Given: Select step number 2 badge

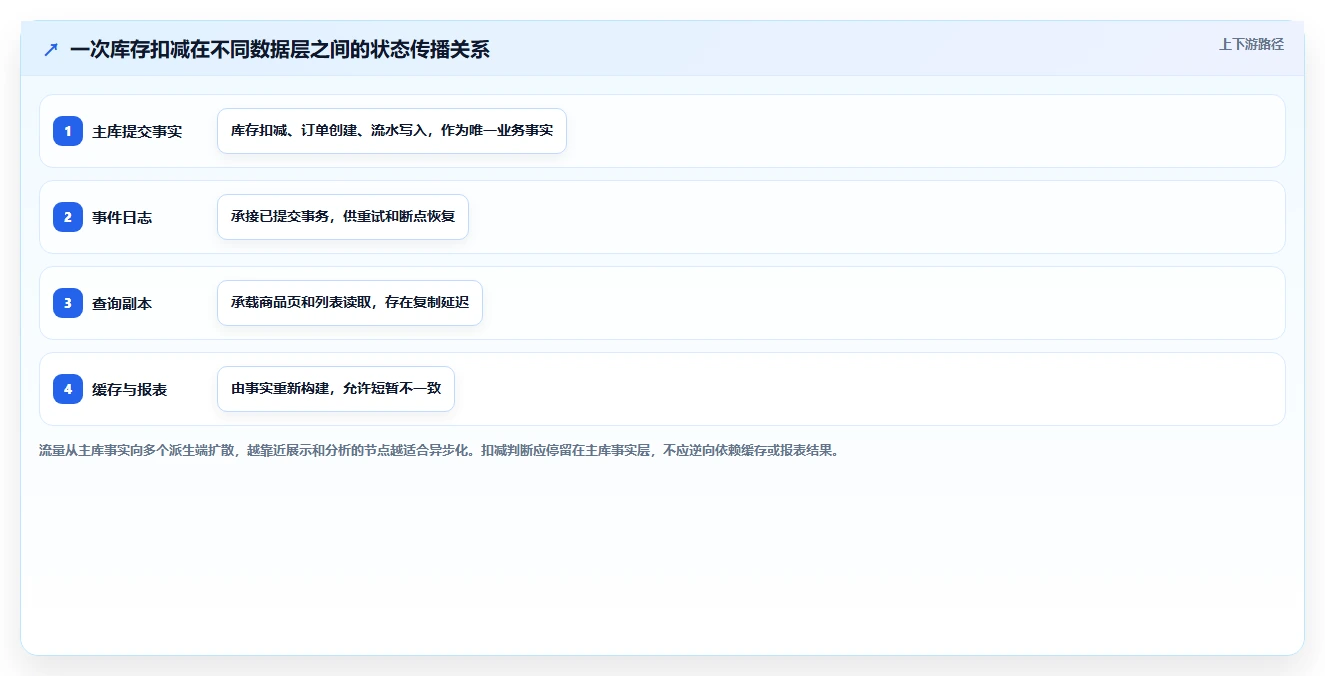Looking at the screenshot, I should click(x=68, y=217).
